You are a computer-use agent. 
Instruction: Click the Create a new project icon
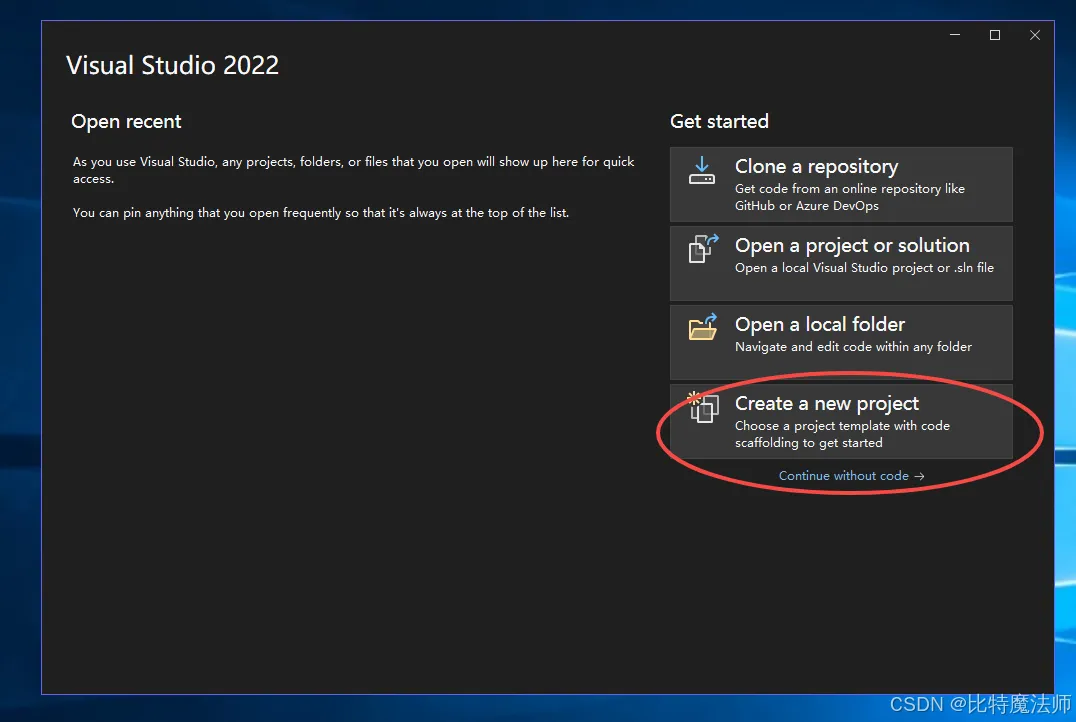pos(703,407)
